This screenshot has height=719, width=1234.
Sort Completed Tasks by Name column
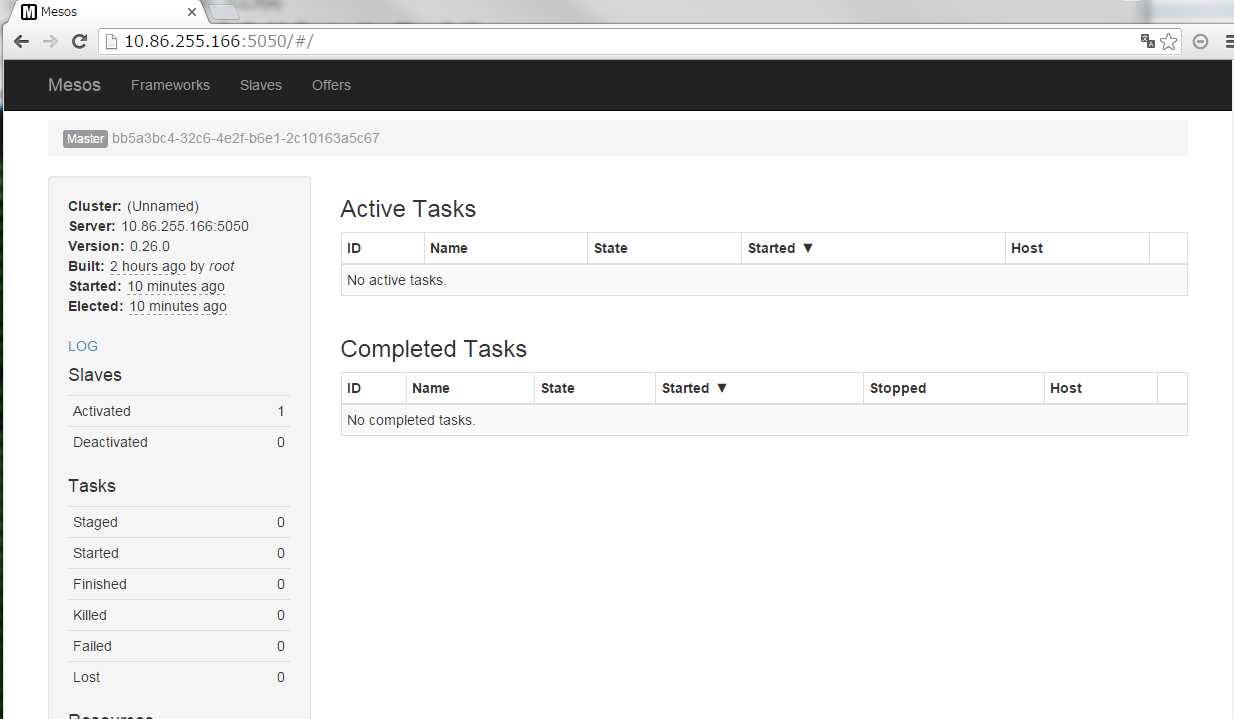pyautogui.click(x=470, y=388)
